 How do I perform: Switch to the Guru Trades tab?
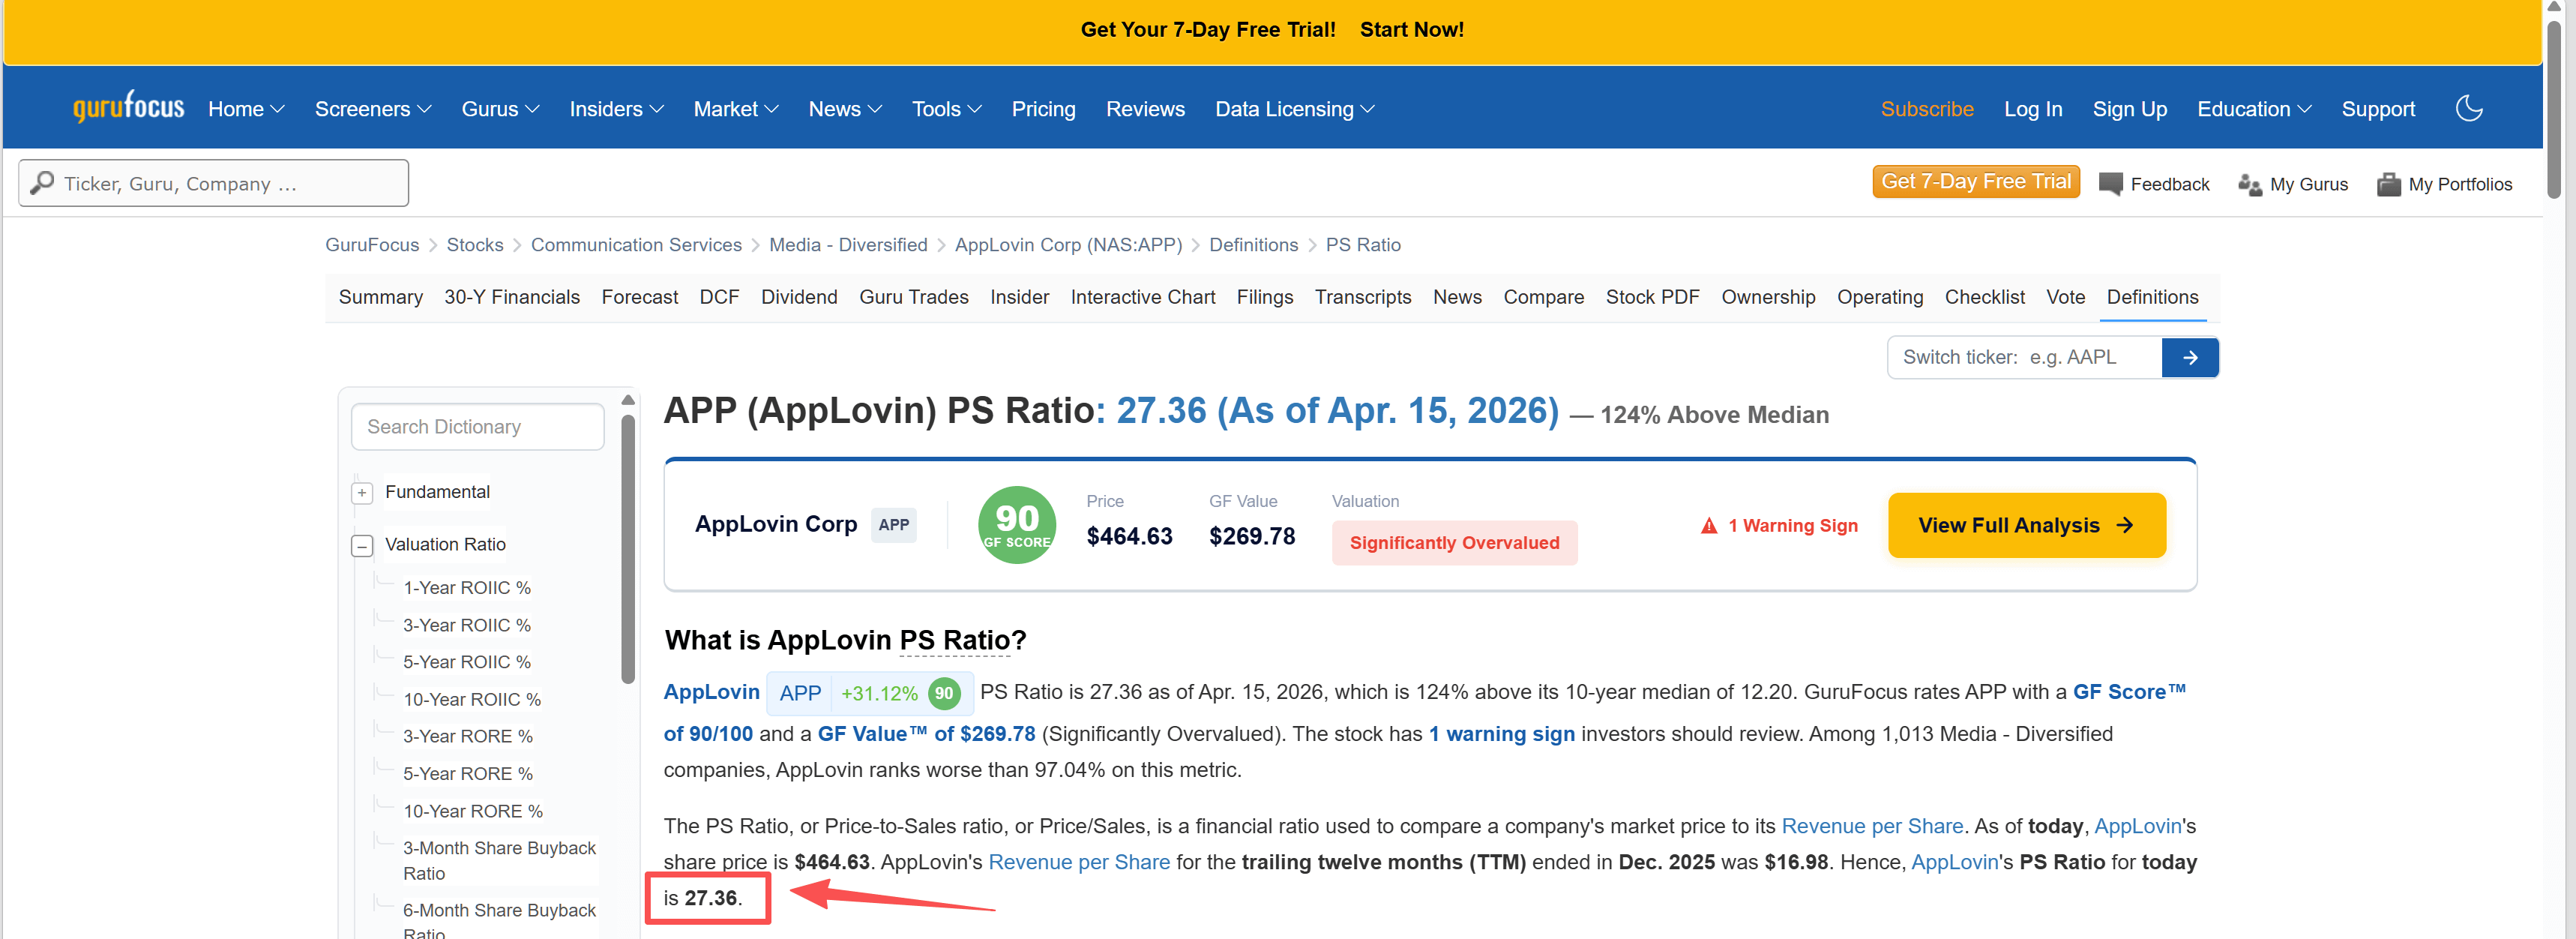point(913,297)
